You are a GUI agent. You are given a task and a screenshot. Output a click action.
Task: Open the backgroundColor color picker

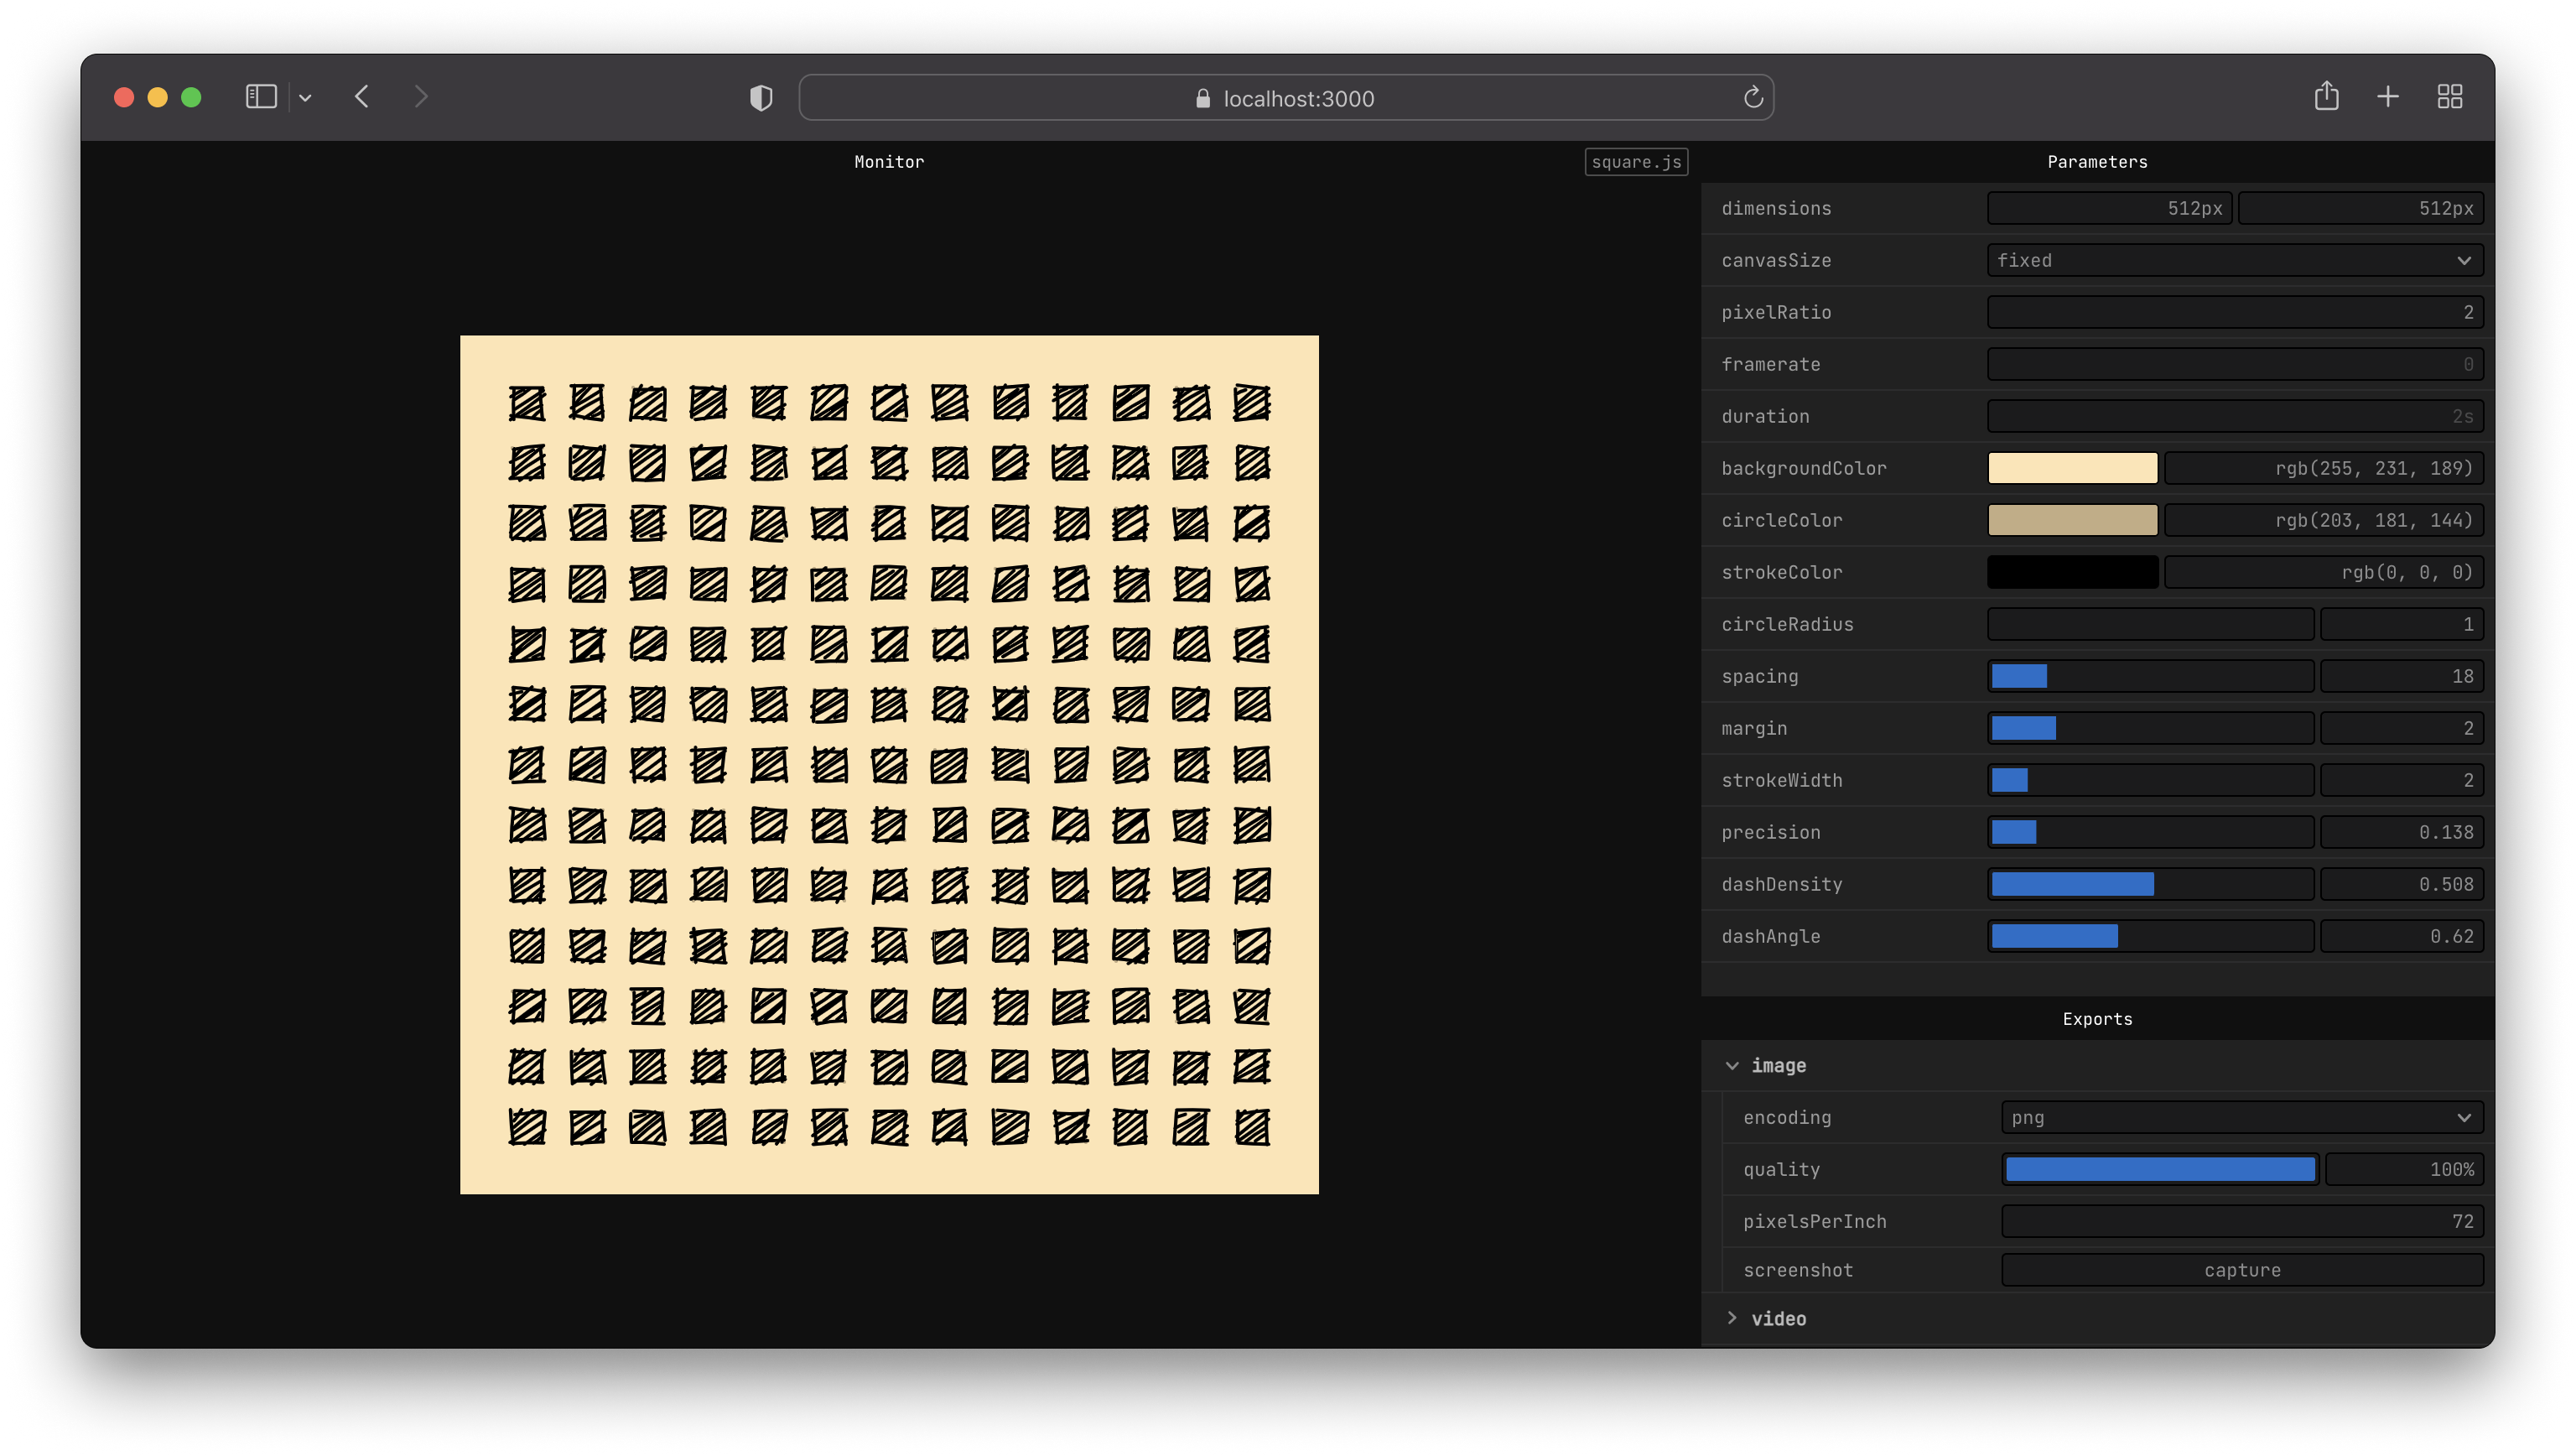2073,467
